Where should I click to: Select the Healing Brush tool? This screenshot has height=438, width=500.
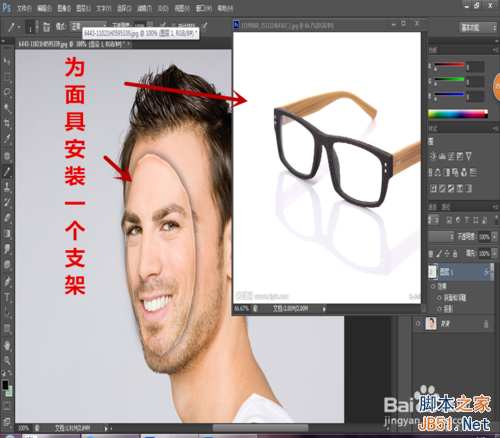(7, 156)
